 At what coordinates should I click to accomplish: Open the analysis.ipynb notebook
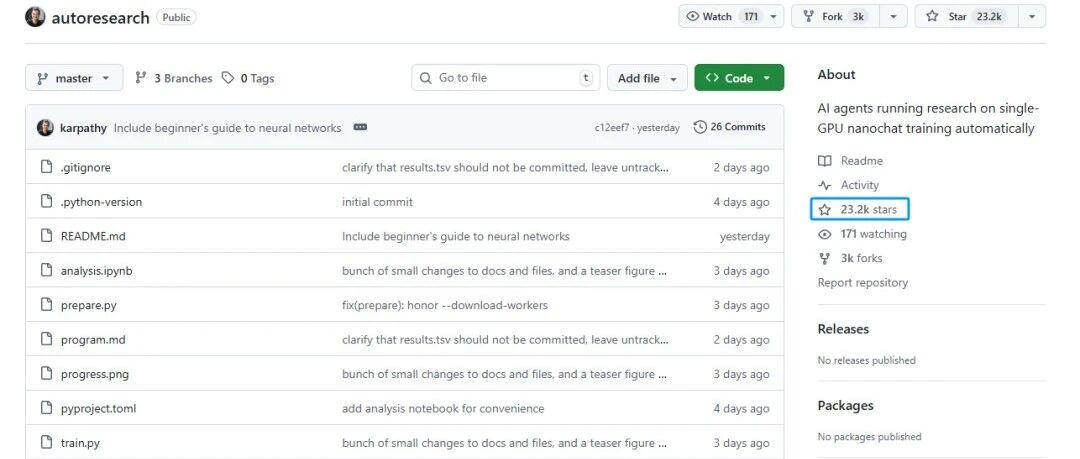click(x=96, y=271)
